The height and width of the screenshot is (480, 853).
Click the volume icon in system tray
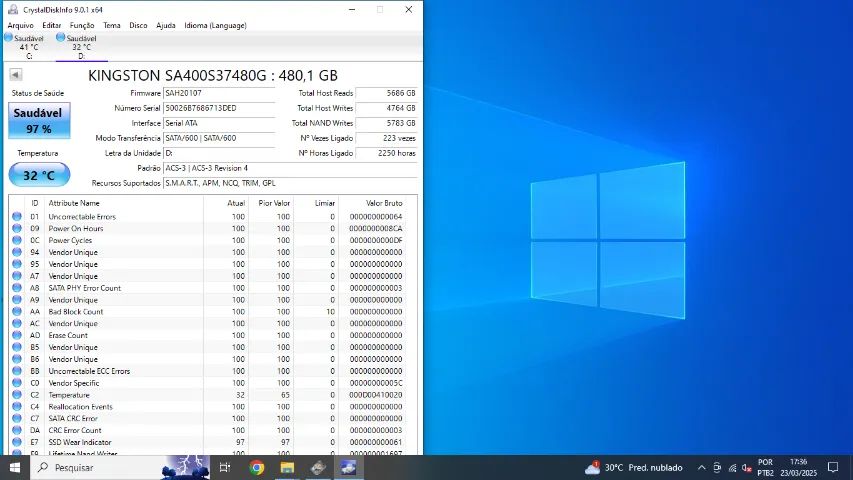tap(747, 467)
